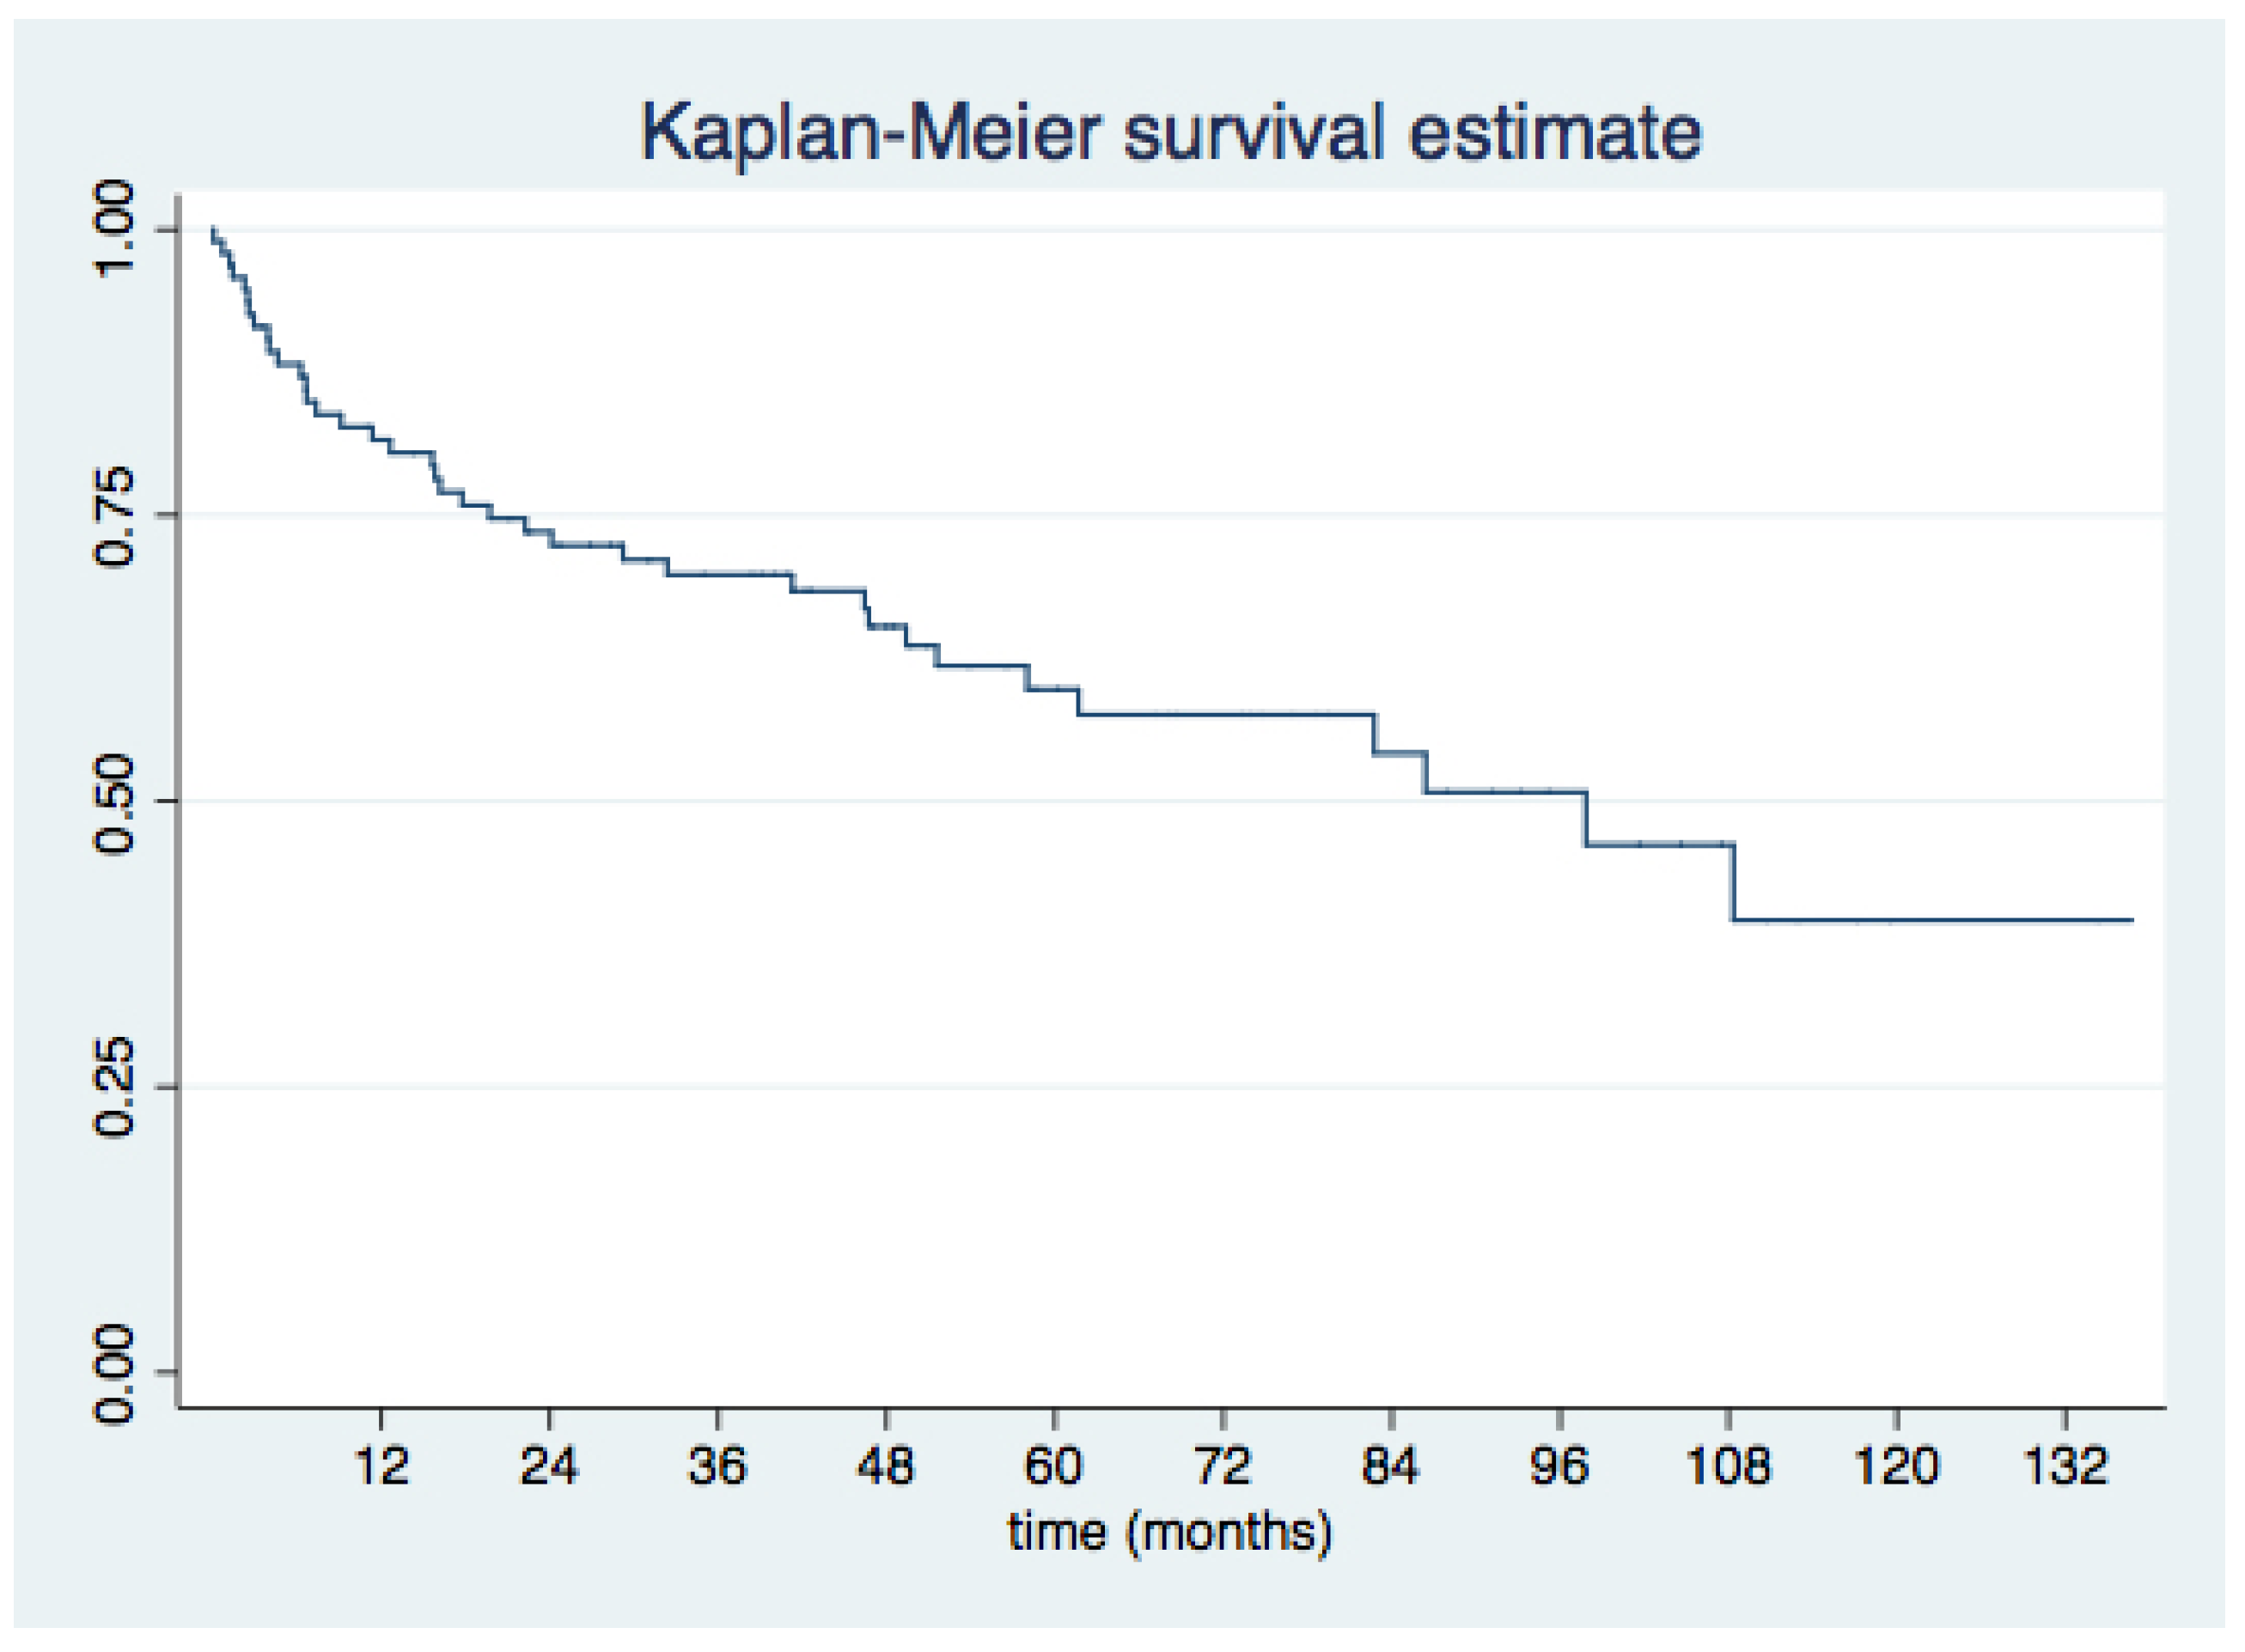Select the 24 month x-axis tick label
This screenshot has height=1652, width=2245.
[549, 1466]
